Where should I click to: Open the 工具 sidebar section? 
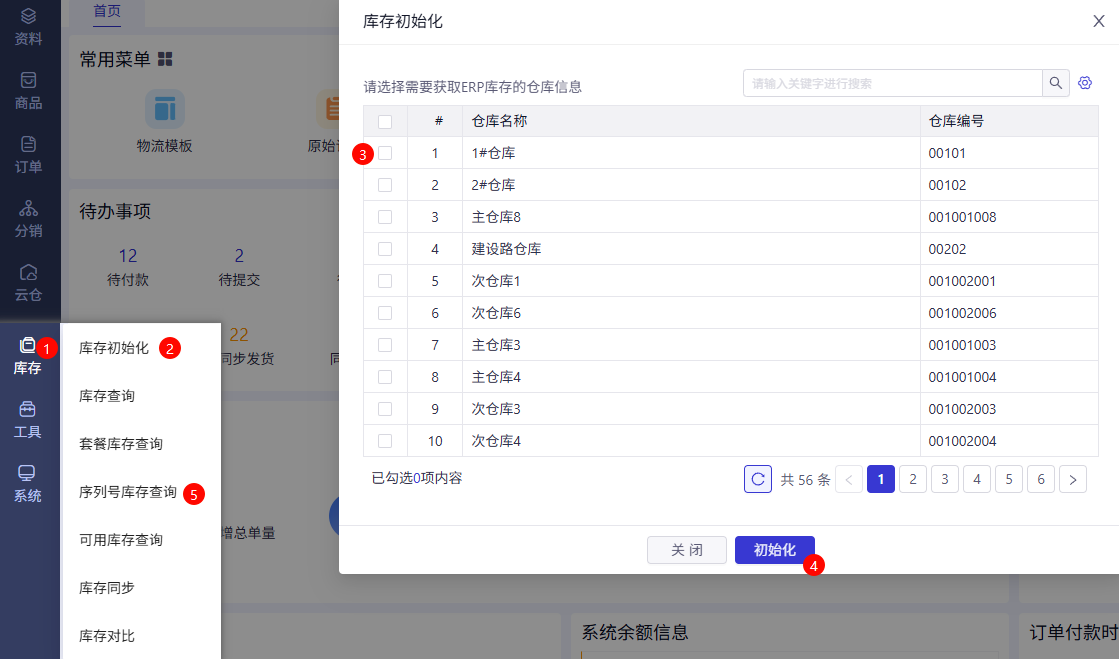[28, 420]
